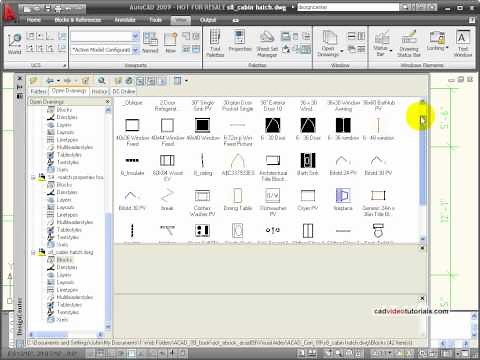Switch to the Tools ribbon tab
Viewport: 480px width, 360px height.
(x=155, y=20)
